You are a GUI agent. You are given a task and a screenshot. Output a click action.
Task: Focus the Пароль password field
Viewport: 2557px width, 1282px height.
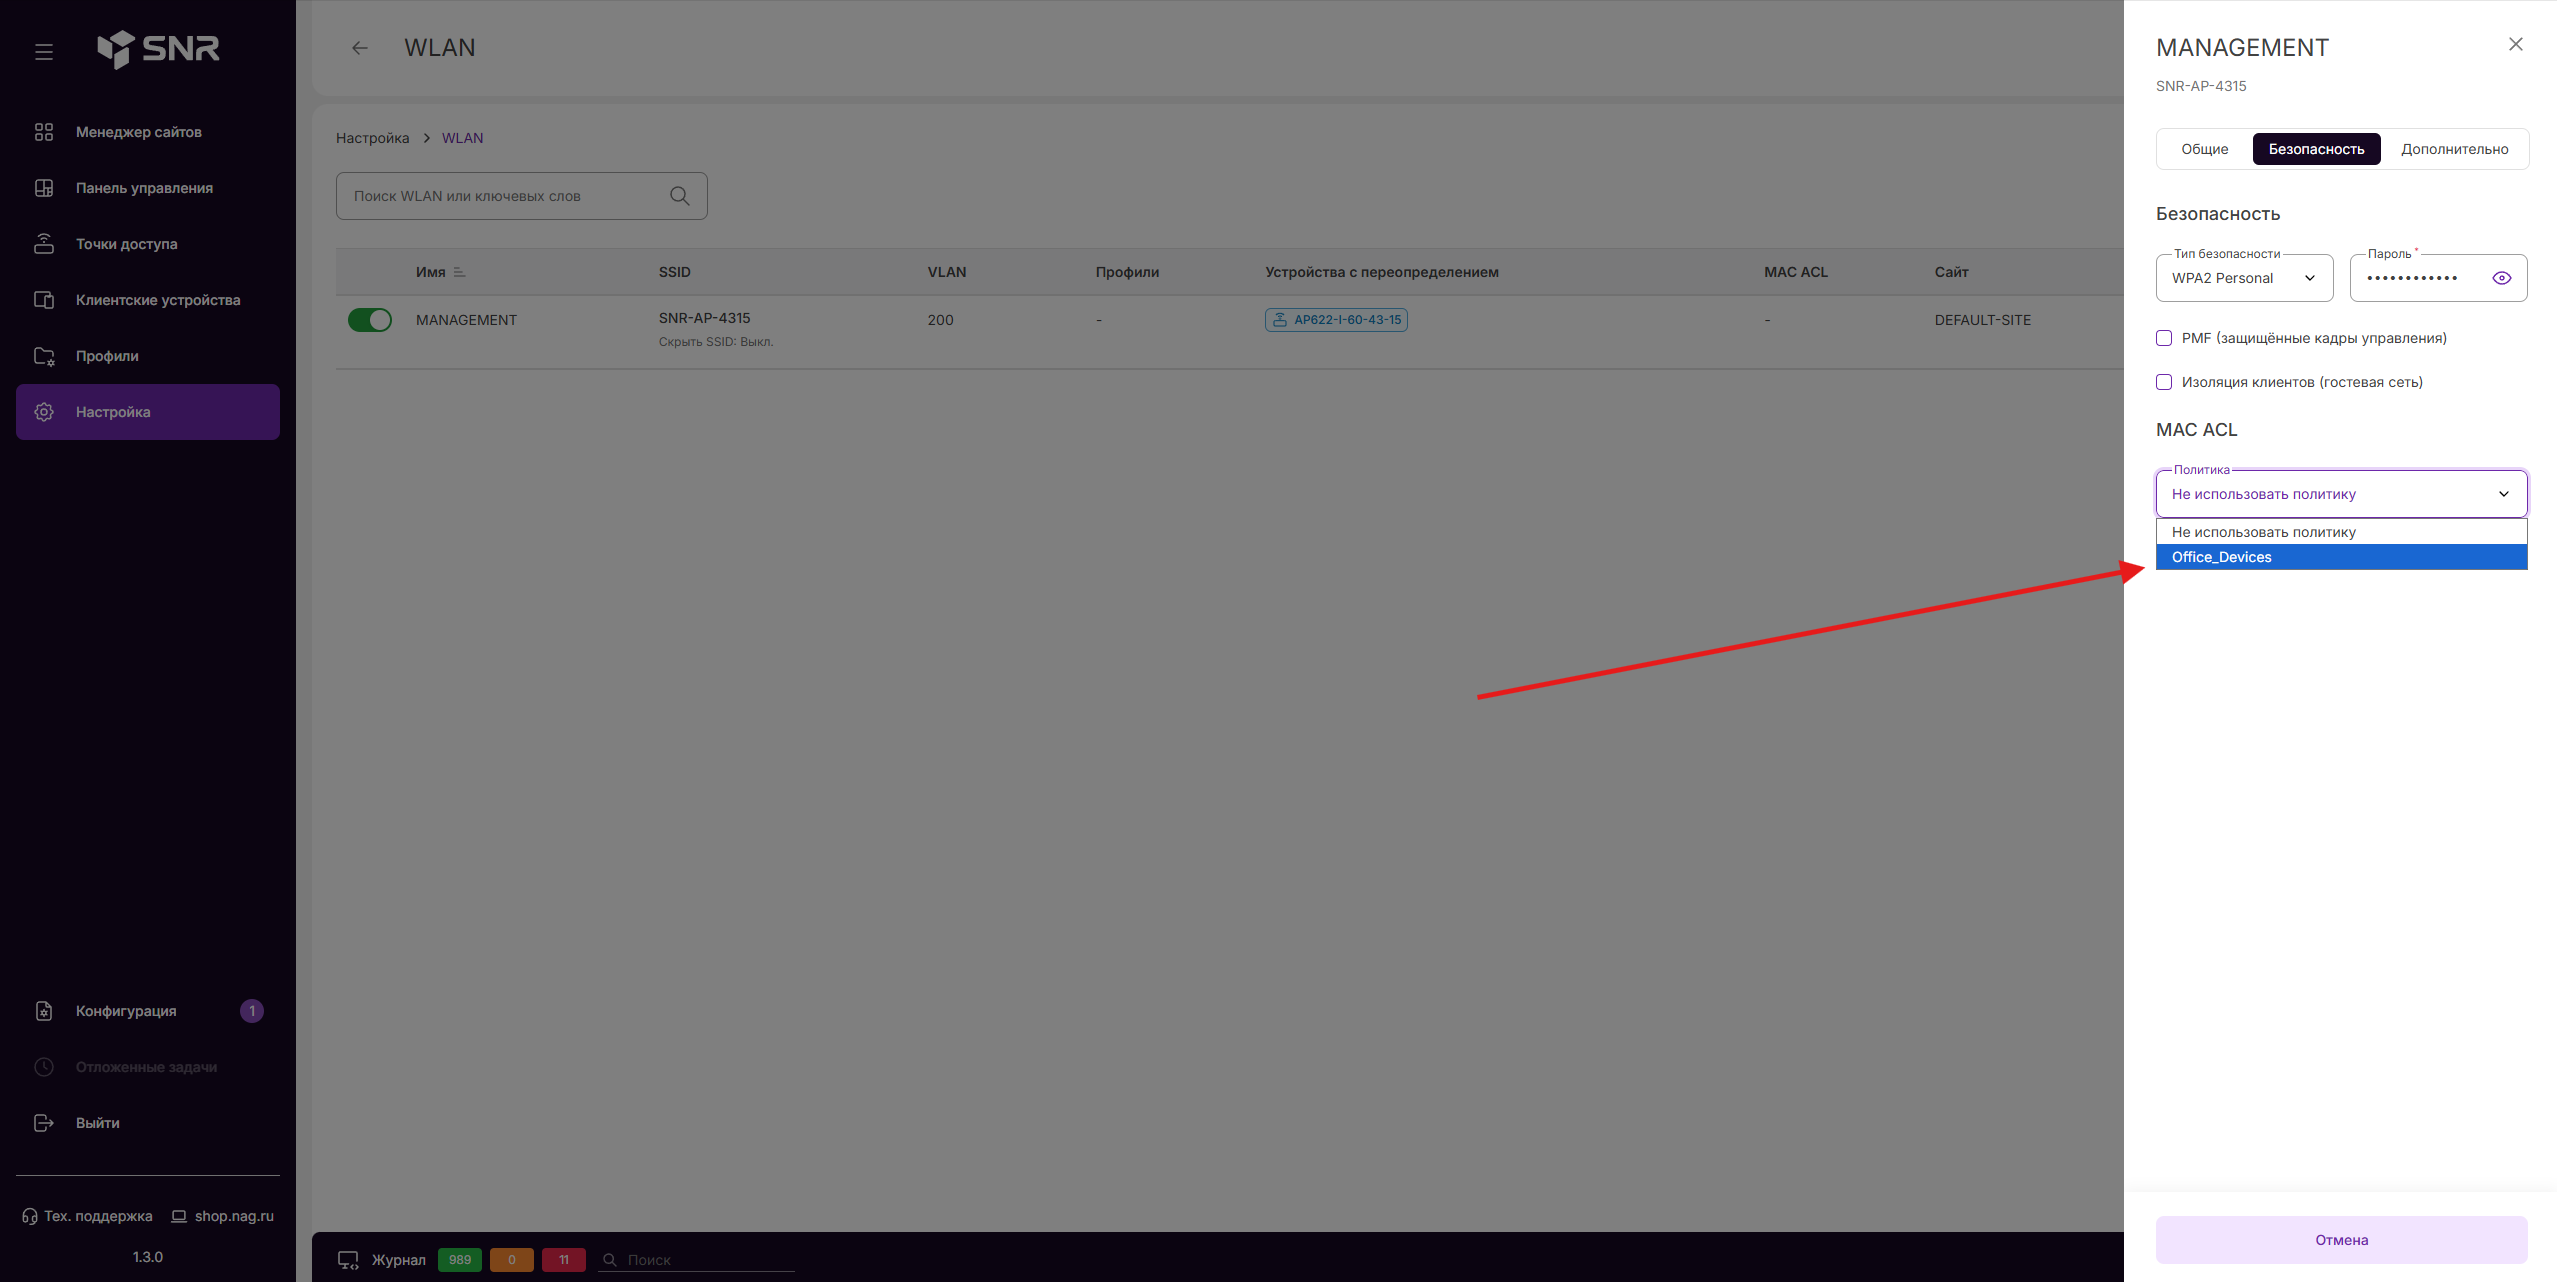coord(2438,278)
